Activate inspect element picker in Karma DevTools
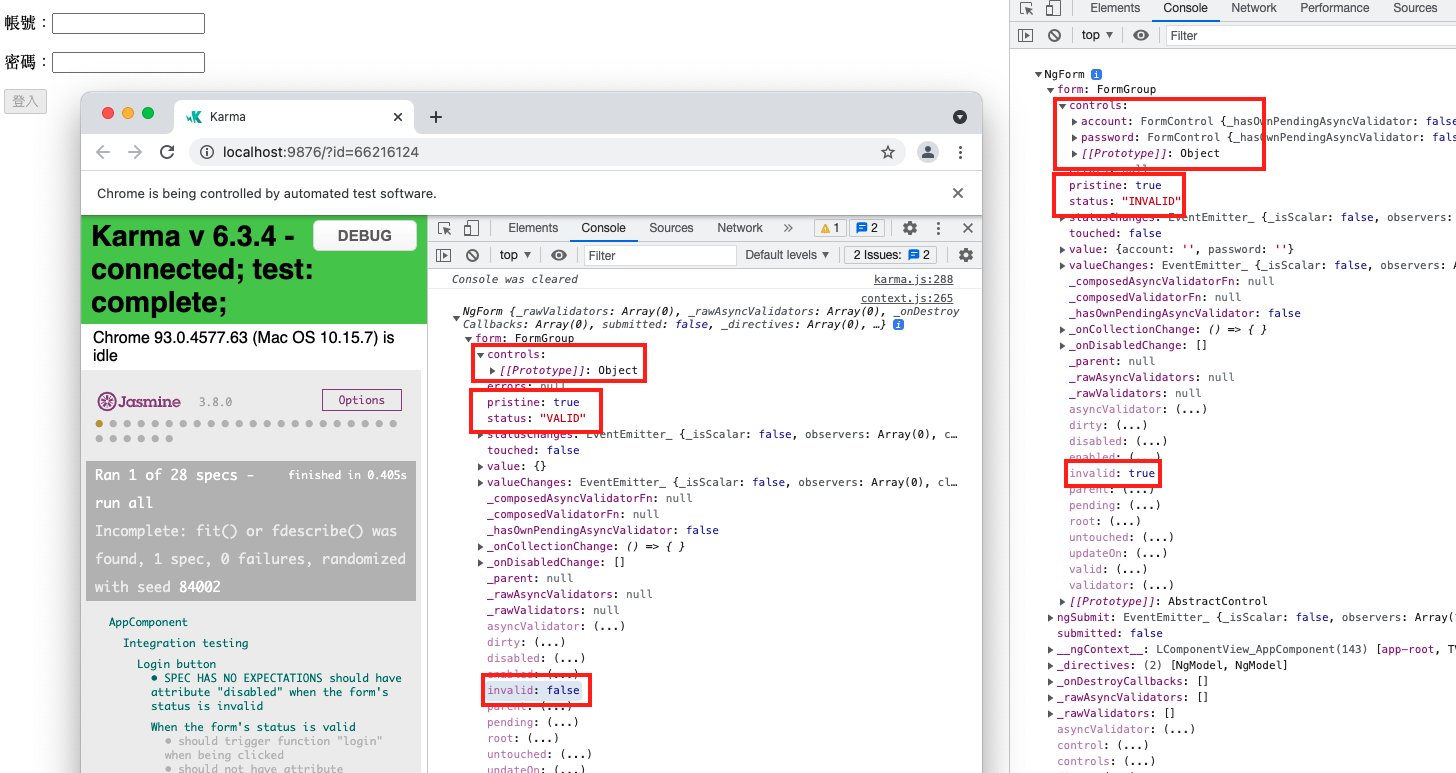 click(445, 228)
